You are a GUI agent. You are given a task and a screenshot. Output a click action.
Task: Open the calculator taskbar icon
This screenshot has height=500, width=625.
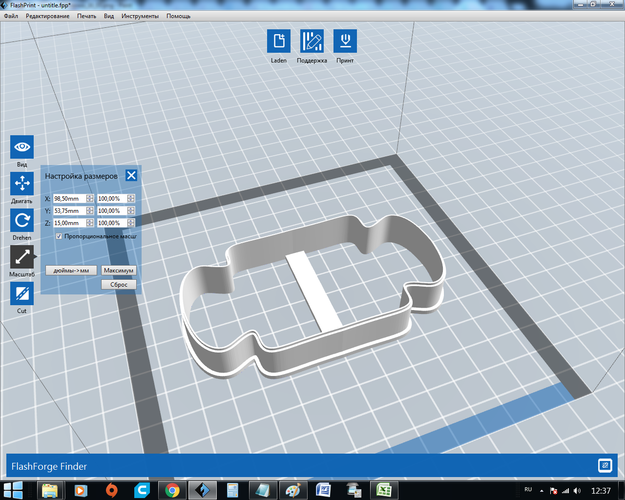[232, 490]
